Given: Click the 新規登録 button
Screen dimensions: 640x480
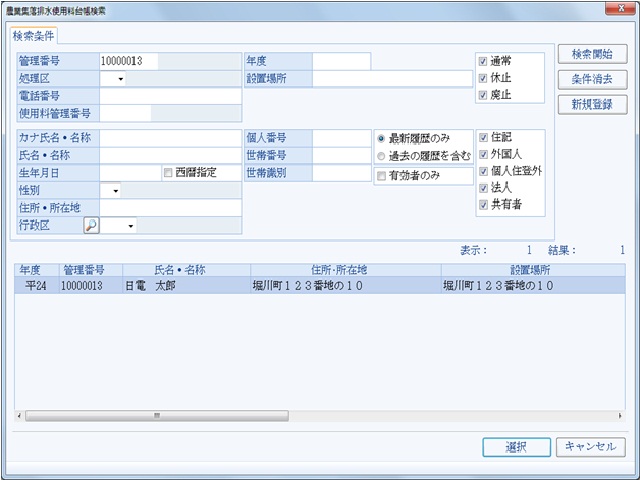Looking at the screenshot, I should (x=592, y=104).
